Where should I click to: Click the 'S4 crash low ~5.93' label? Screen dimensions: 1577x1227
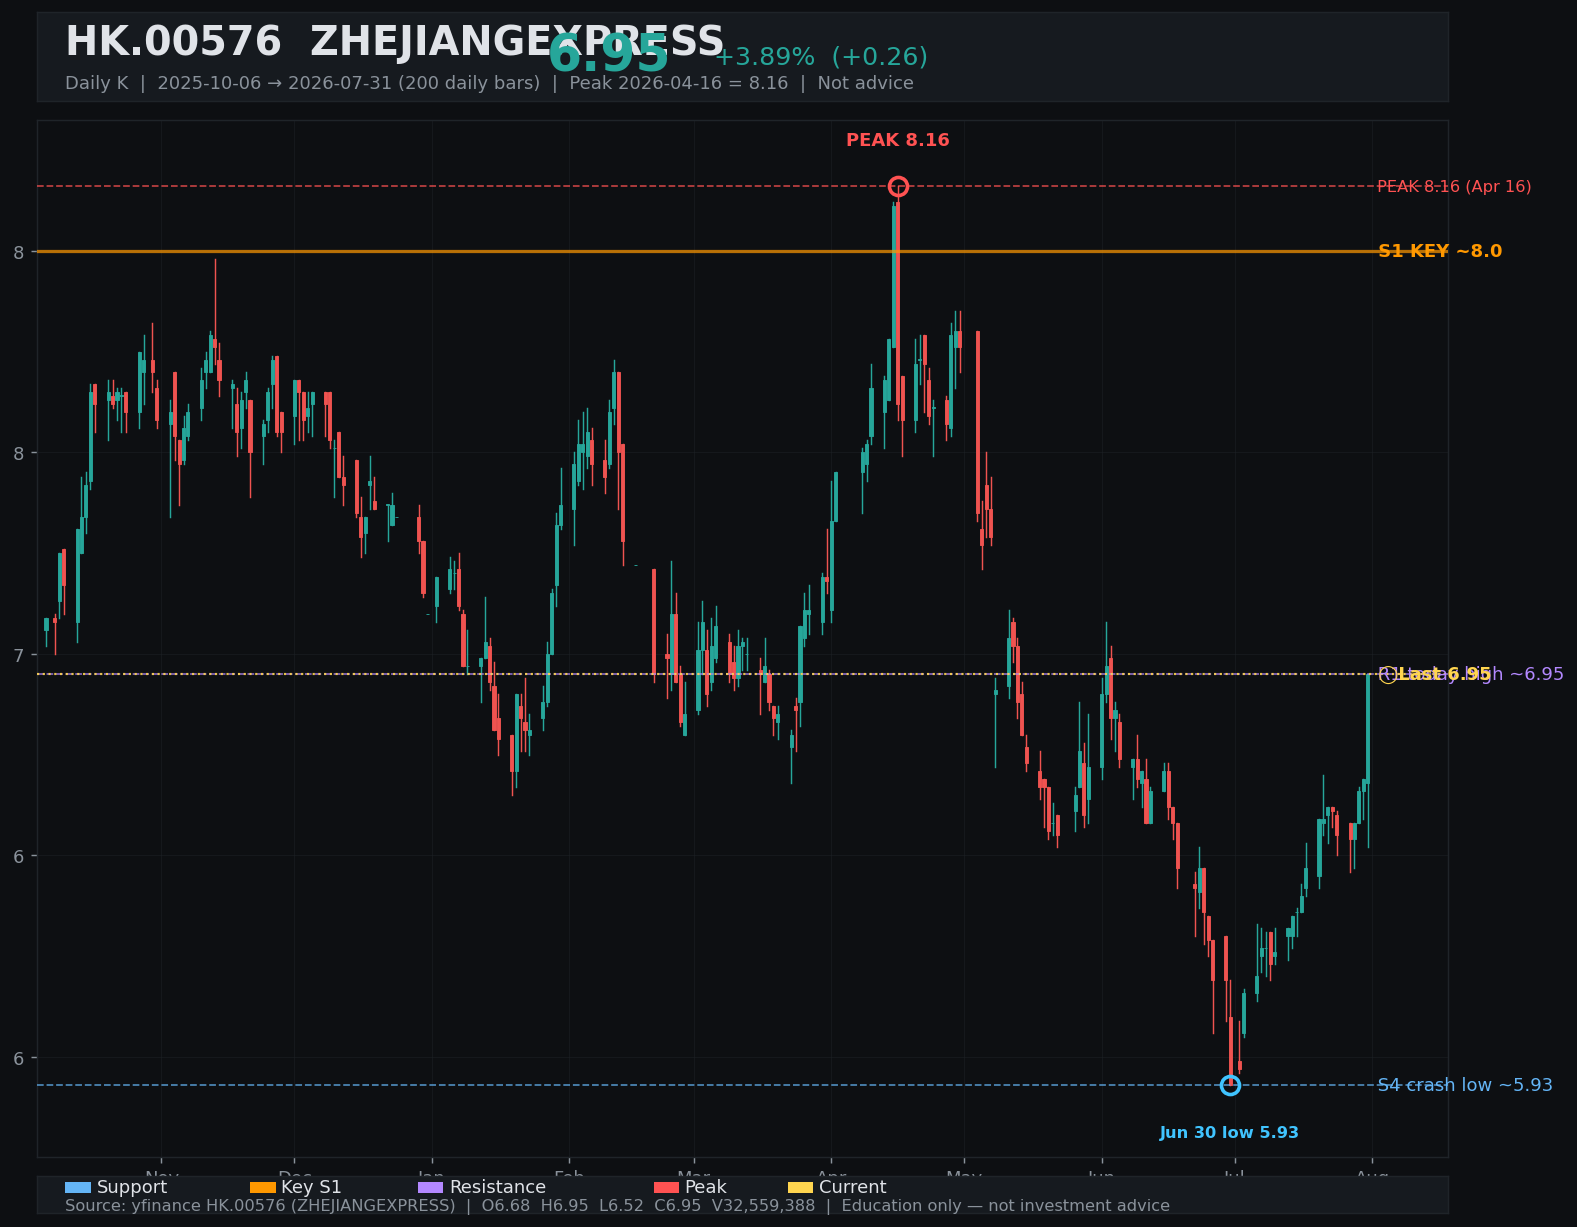(x=1465, y=1085)
